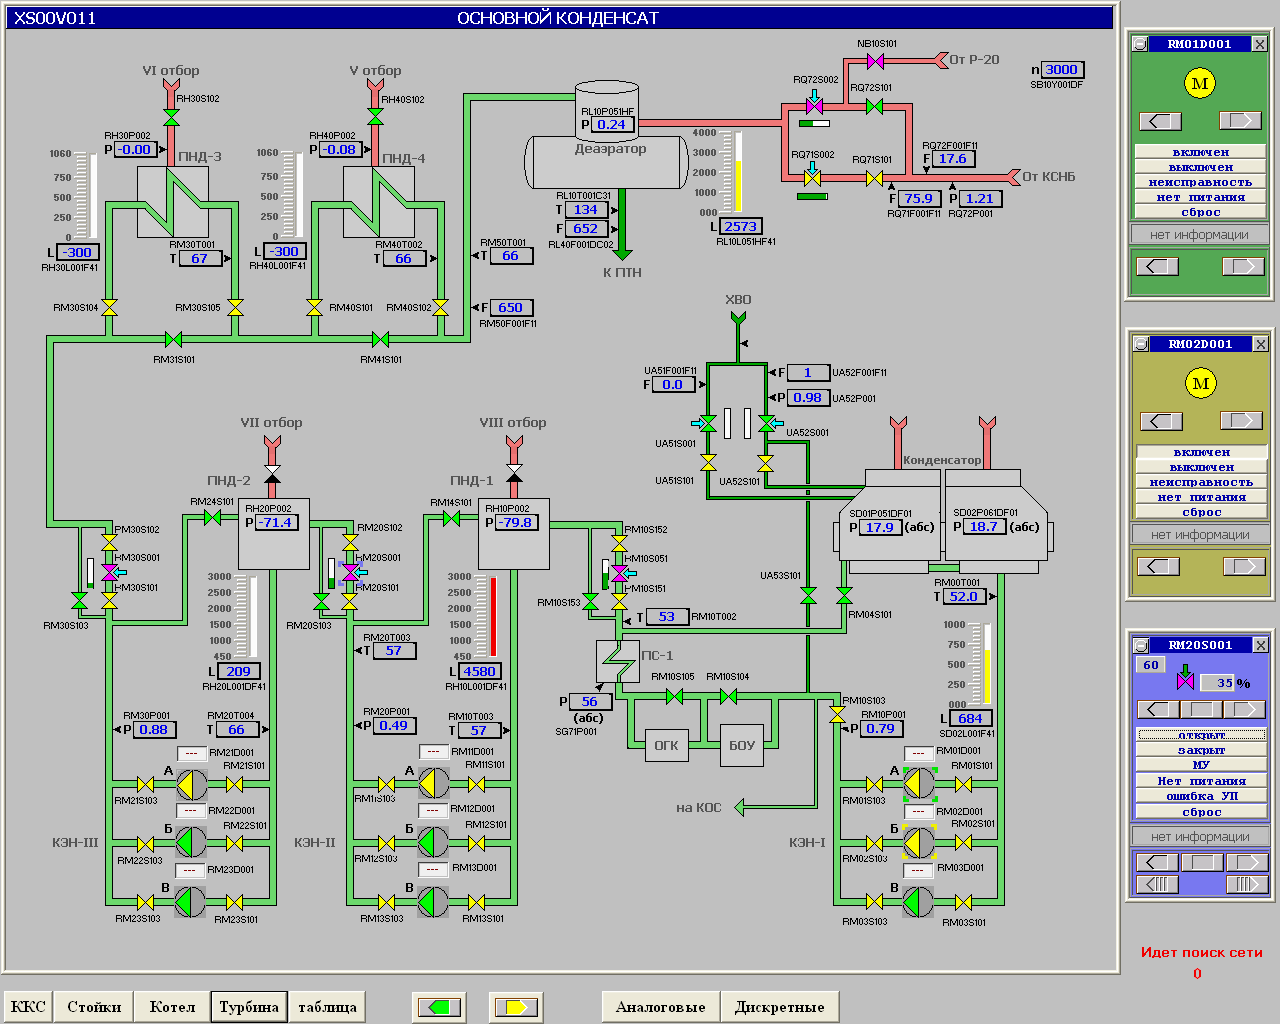Viewport: 1280px width, 1024px height.
Task: Switch to the Котел tab
Action: tap(172, 1007)
